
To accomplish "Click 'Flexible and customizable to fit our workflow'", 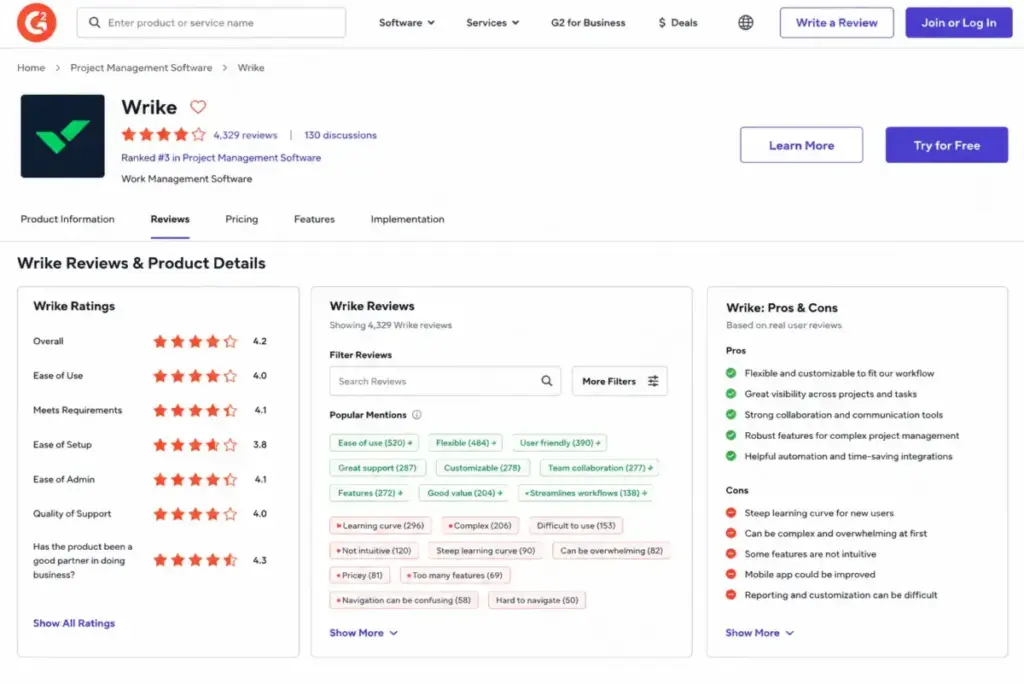I will tap(839, 374).
